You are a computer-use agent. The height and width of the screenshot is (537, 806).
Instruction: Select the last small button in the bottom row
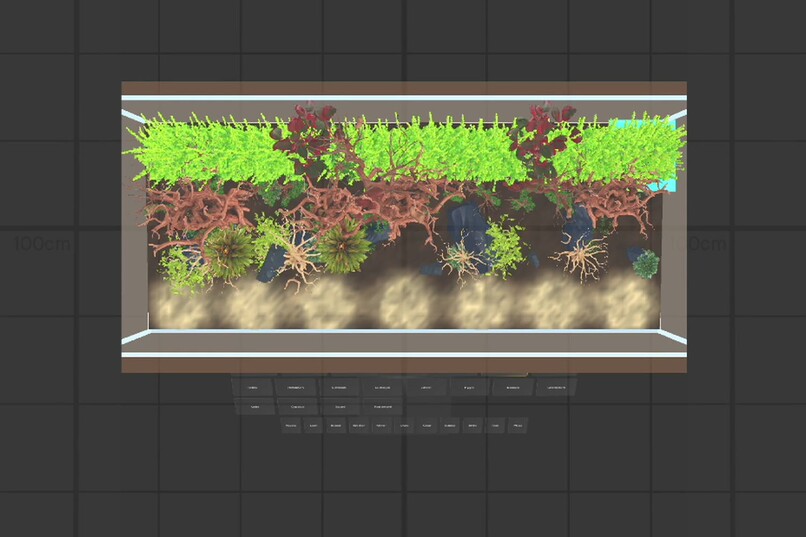518,425
